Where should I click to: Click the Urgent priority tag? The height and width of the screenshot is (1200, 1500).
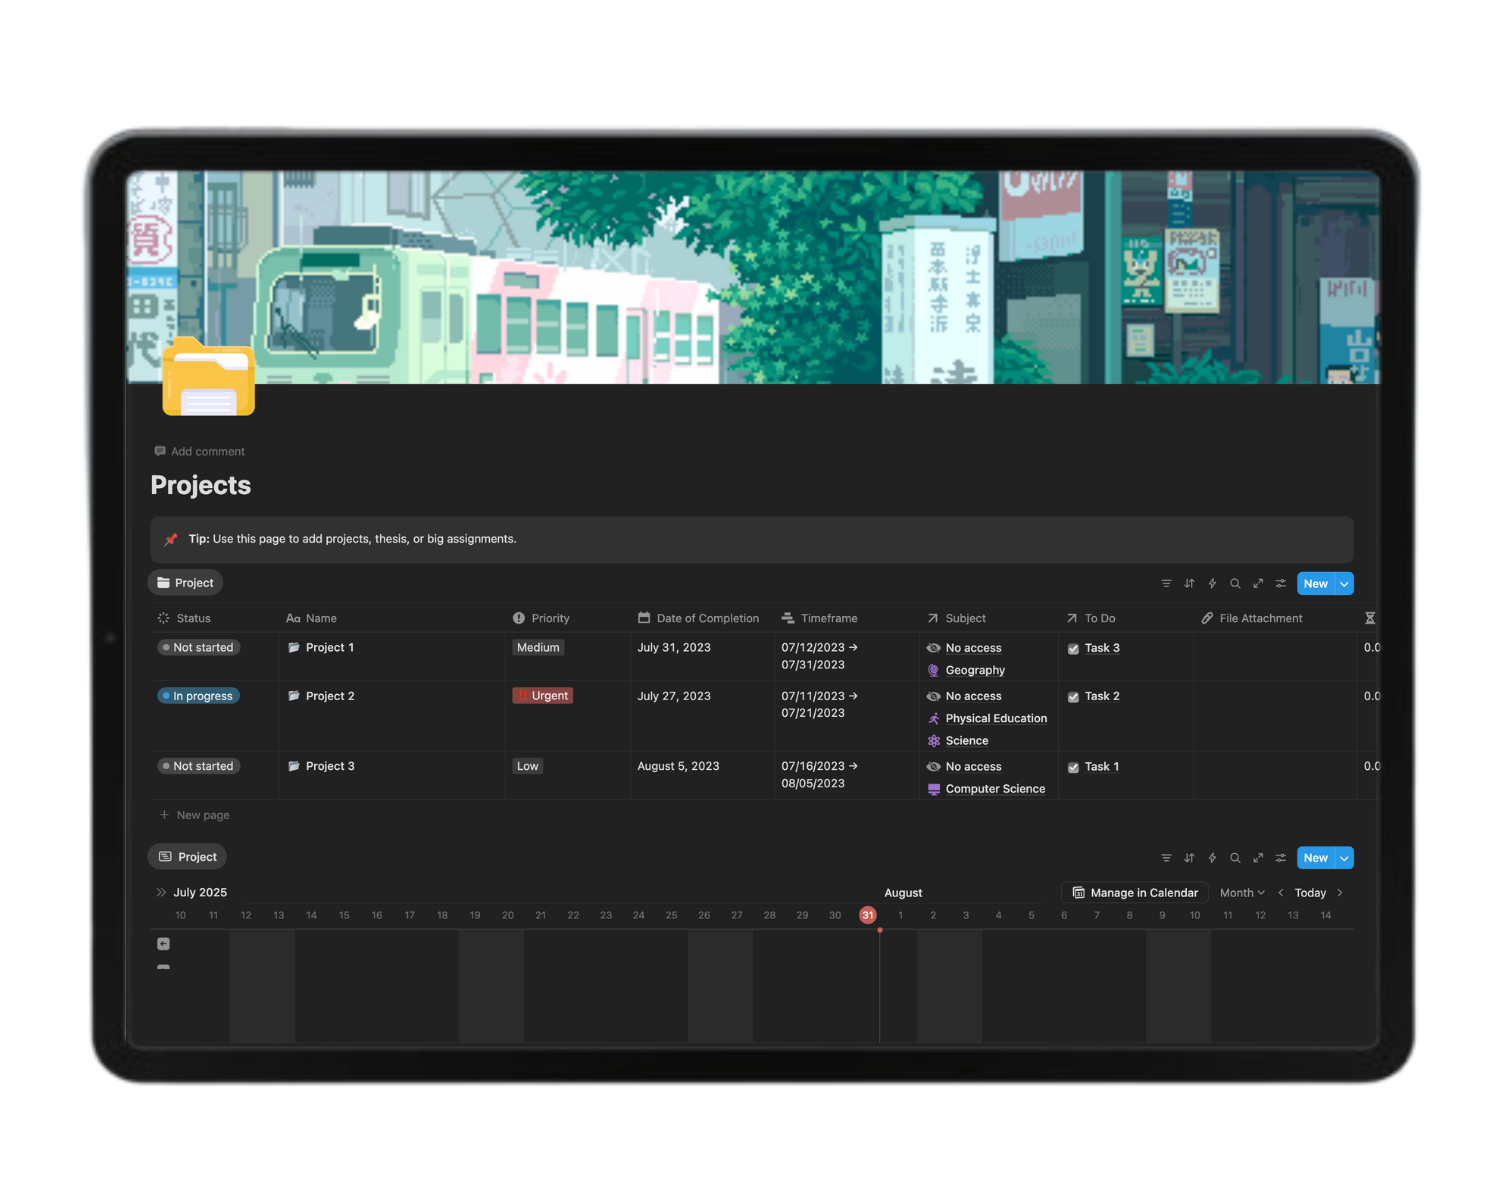click(x=543, y=696)
